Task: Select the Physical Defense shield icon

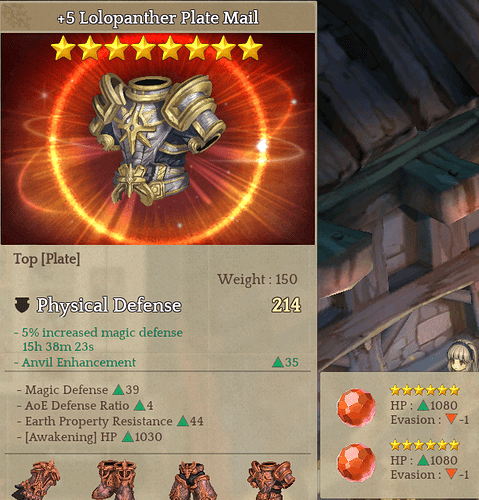Action: [x=22, y=305]
